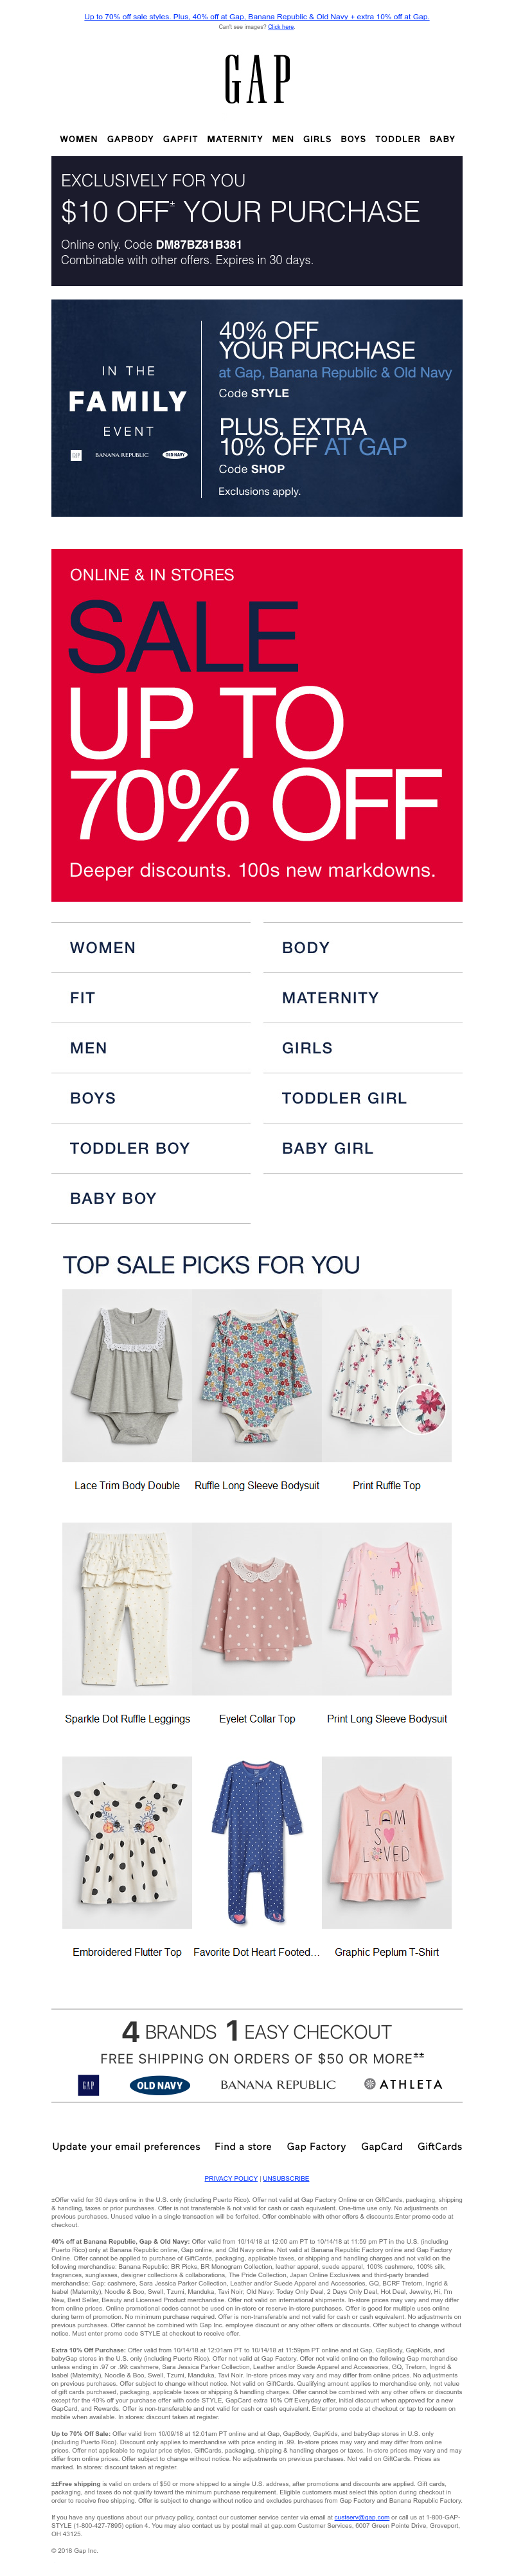
Task: Click the red 'Sale up to 70% off' banner
Action: (x=257, y=725)
